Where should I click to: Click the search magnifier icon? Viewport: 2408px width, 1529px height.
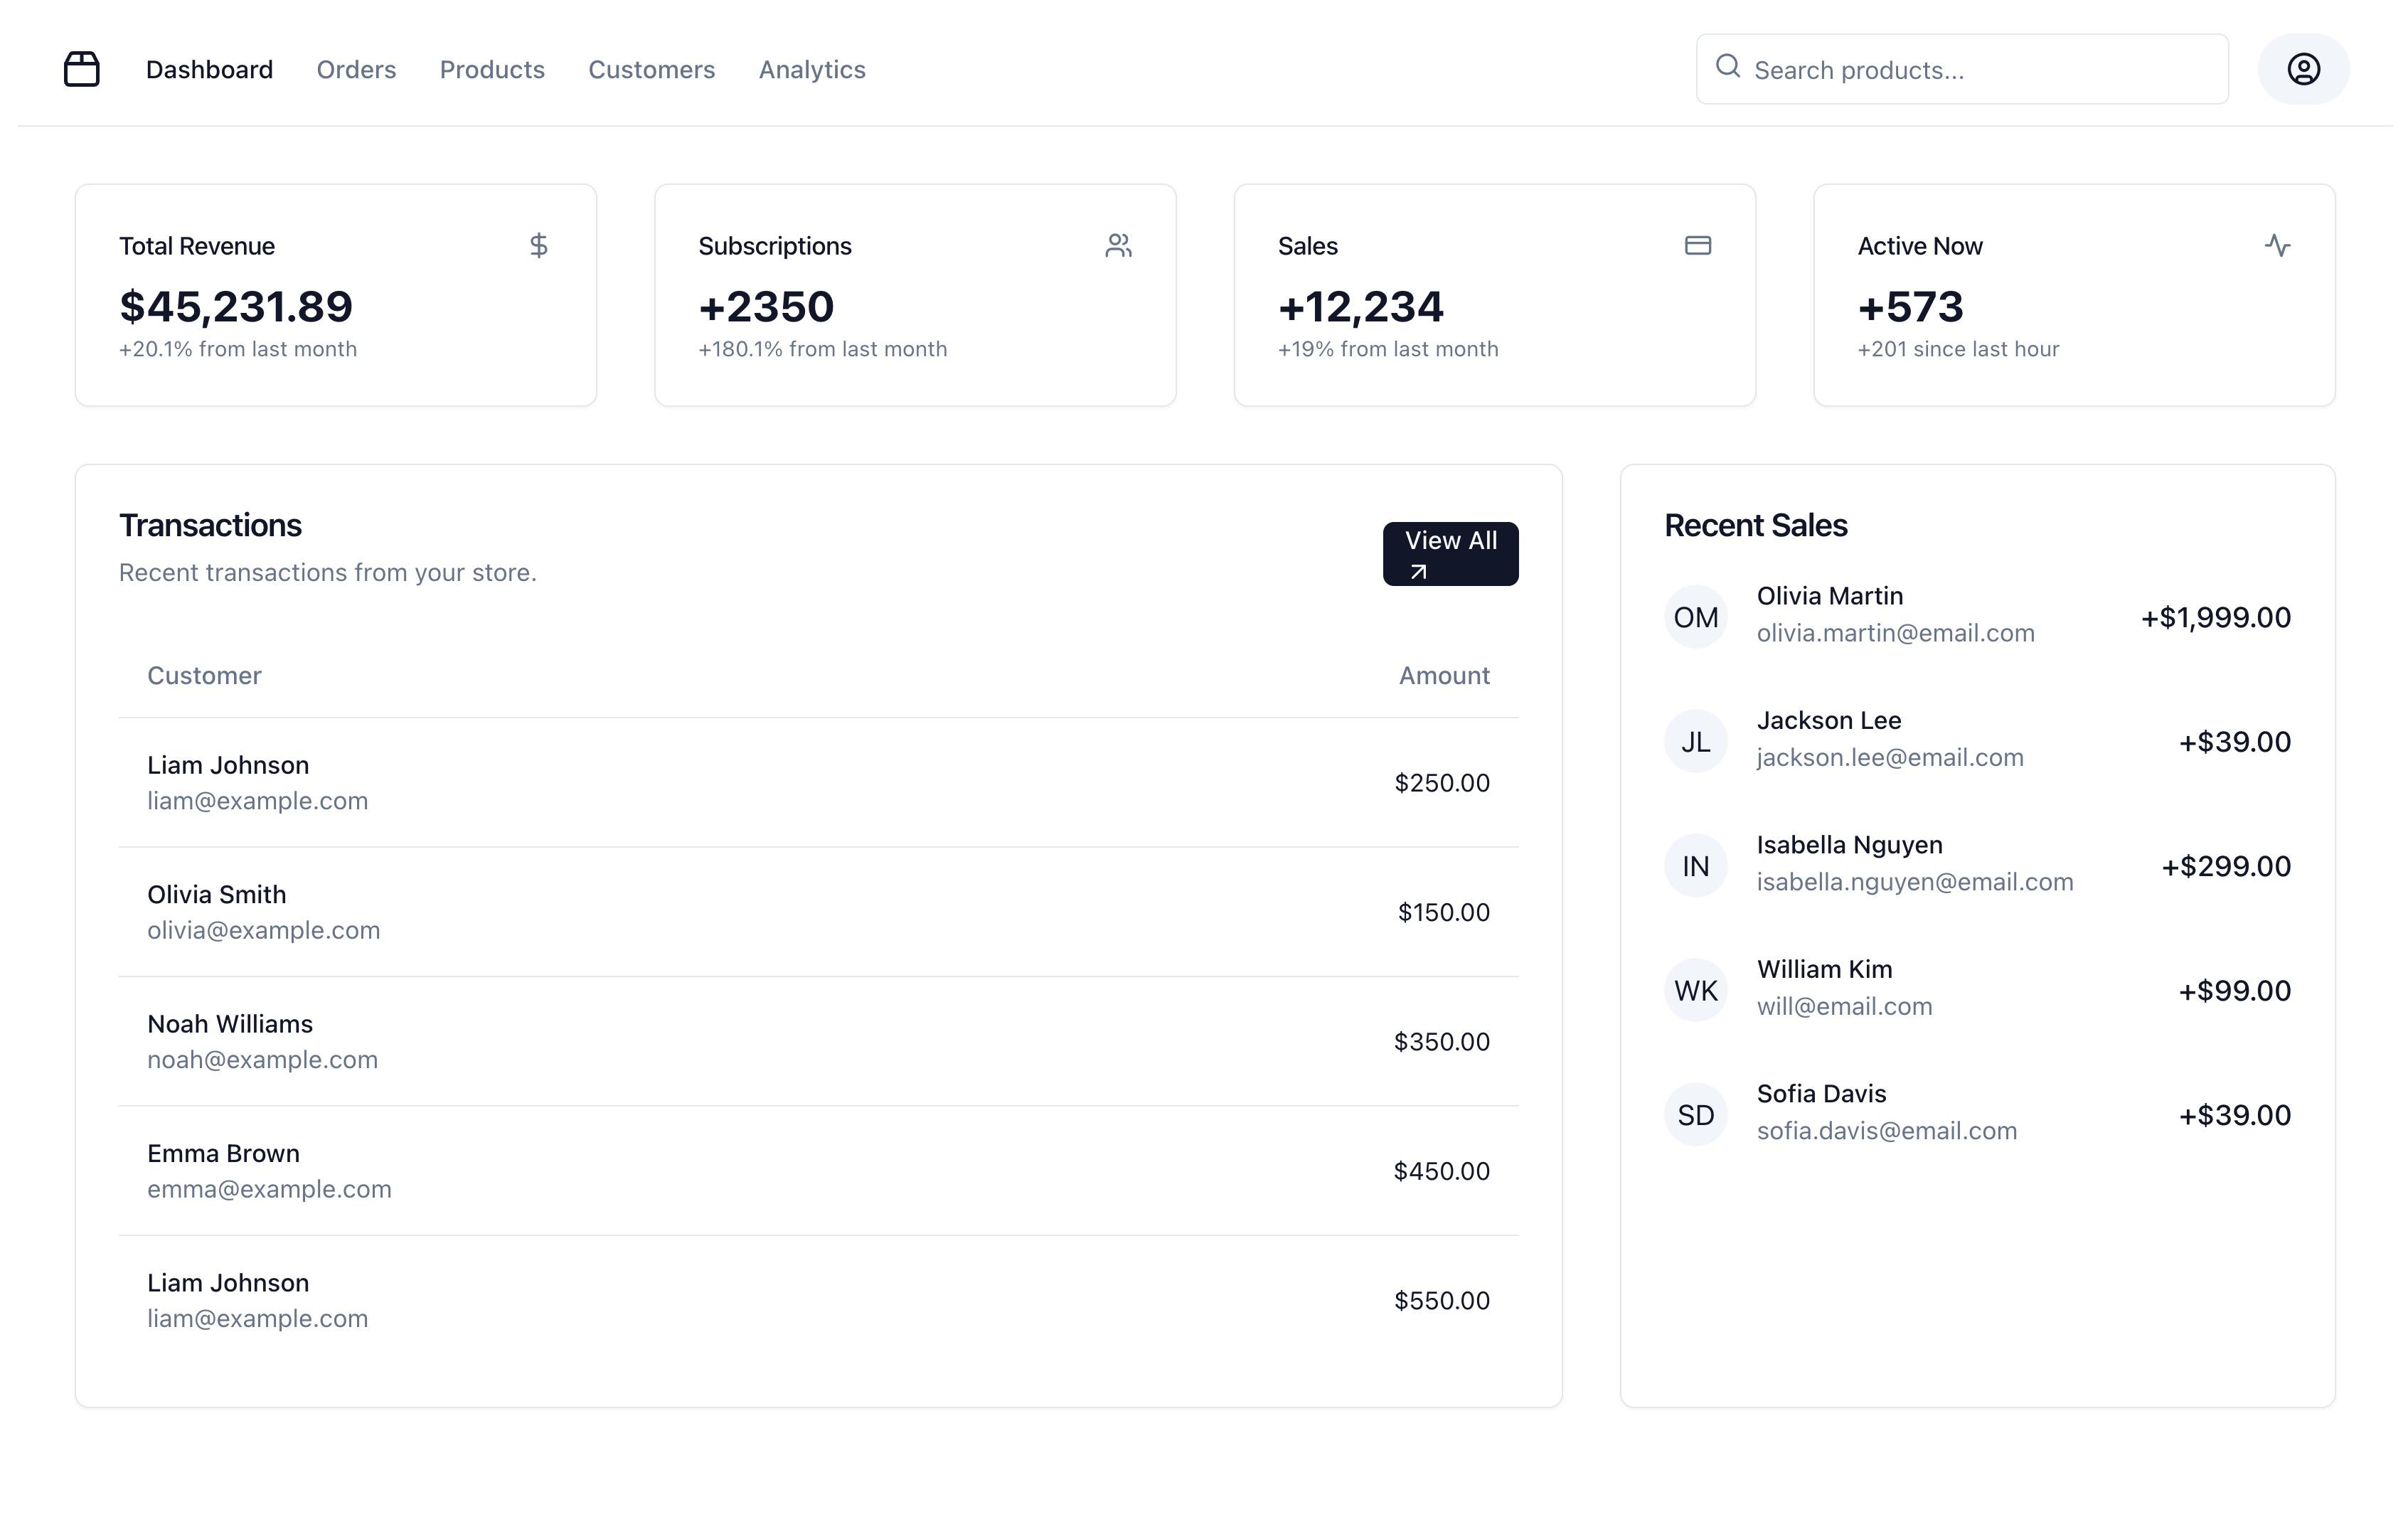(x=1727, y=66)
